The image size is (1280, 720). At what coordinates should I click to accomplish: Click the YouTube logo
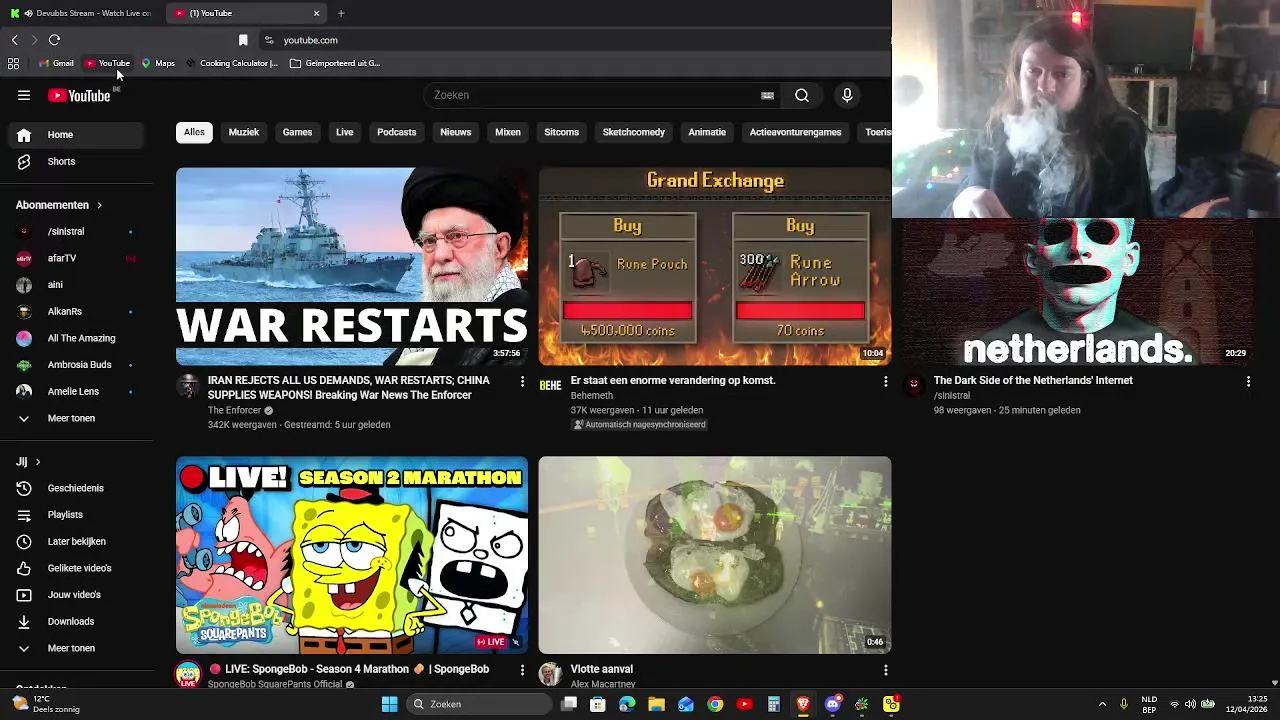tap(79, 95)
